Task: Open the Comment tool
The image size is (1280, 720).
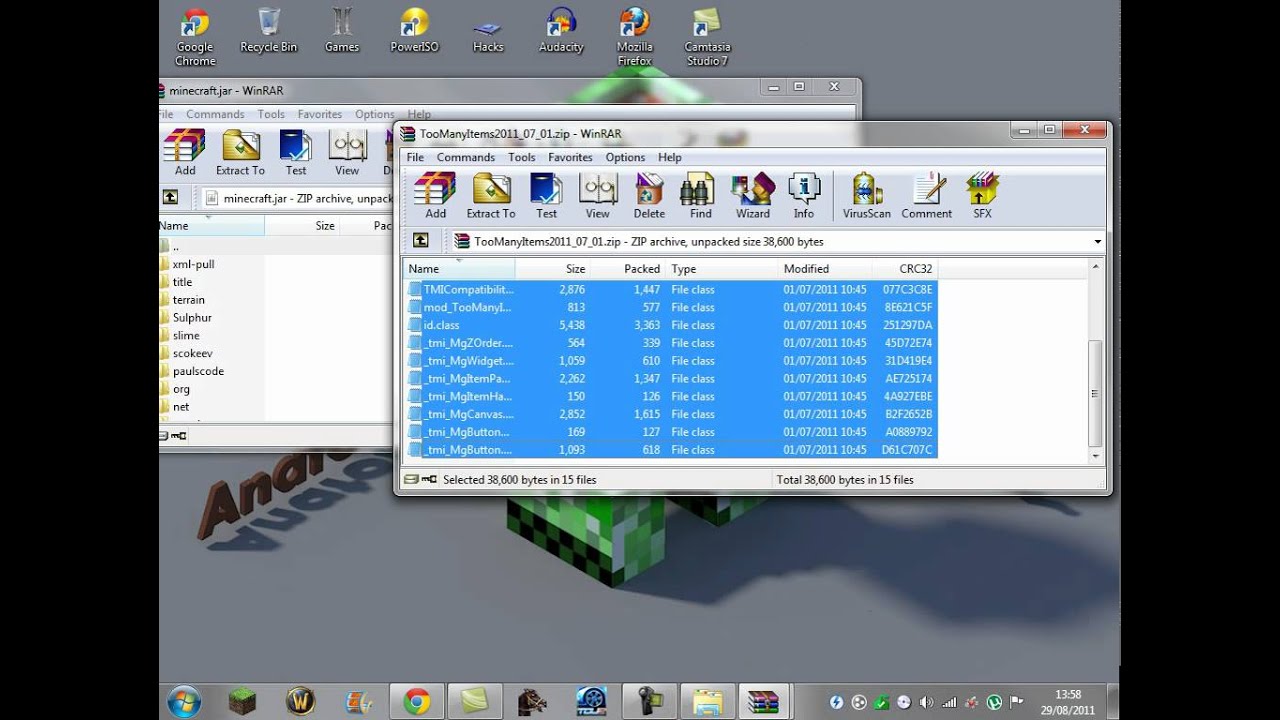Action: 927,195
